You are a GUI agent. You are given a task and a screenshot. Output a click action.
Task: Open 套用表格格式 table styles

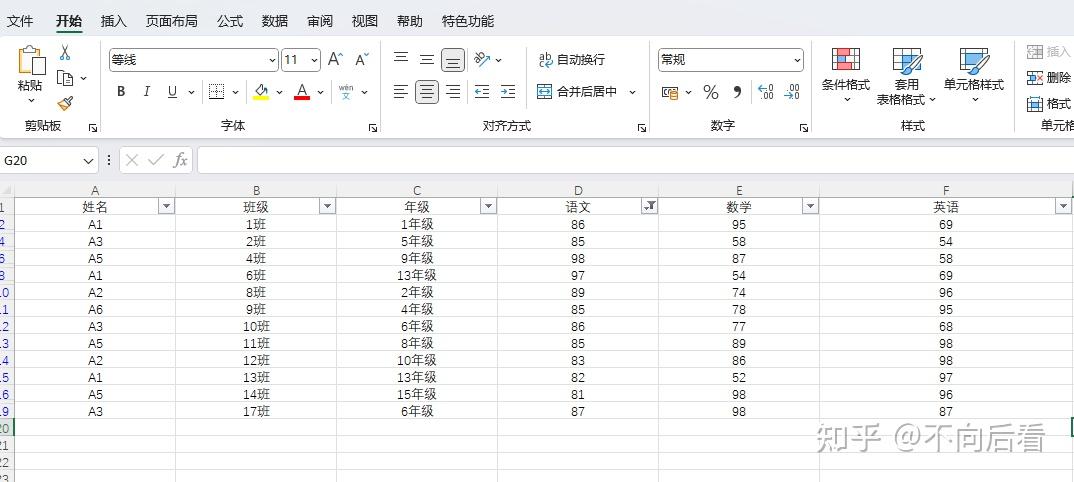(x=906, y=76)
